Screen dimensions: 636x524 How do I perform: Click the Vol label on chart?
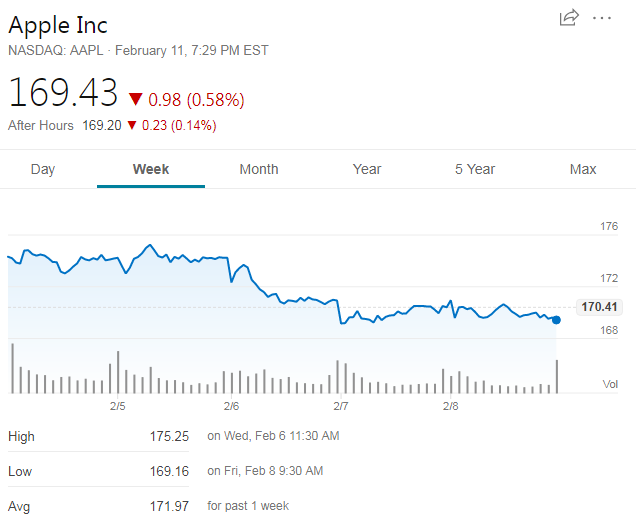tap(610, 384)
